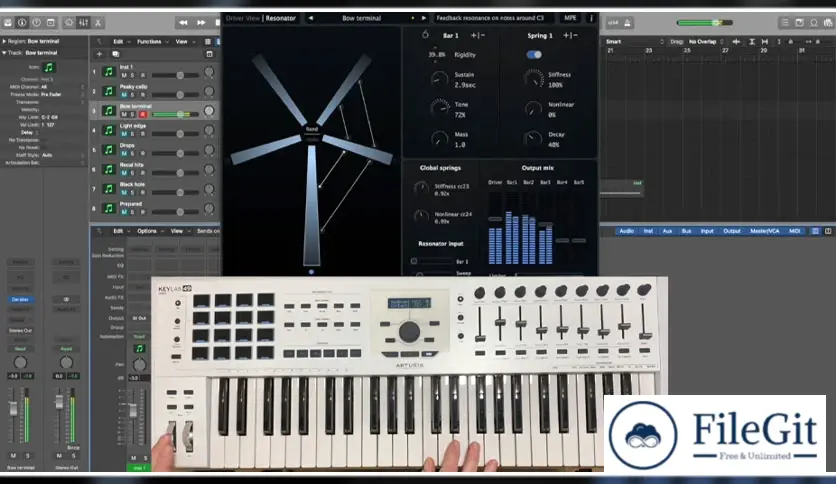This screenshot has width=836, height=484.
Task: Go to previous plugin preset arrow
Action: click(311, 18)
